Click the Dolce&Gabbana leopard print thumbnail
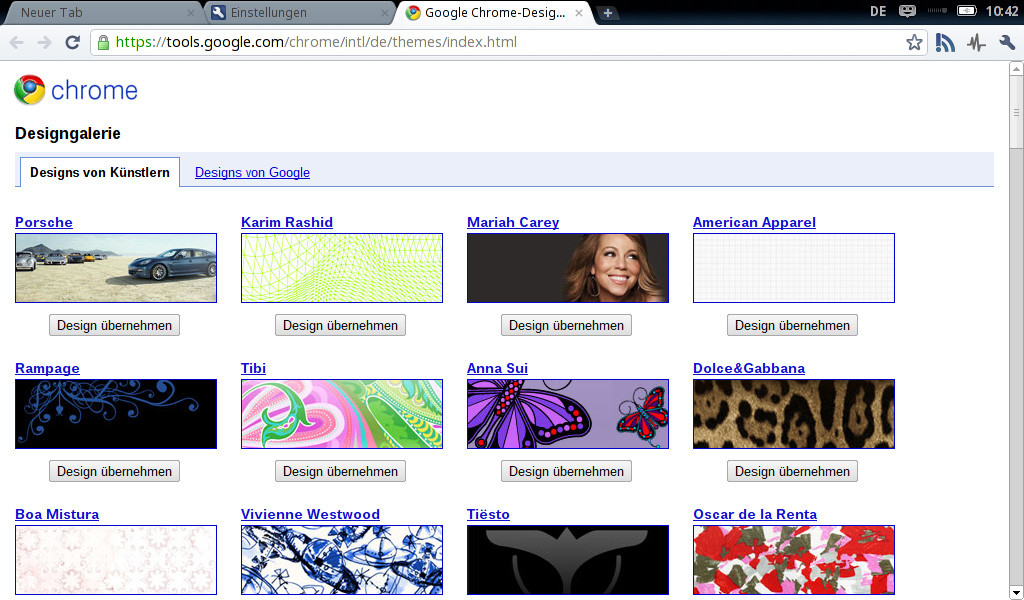The width and height of the screenshot is (1024, 600). pos(793,414)
